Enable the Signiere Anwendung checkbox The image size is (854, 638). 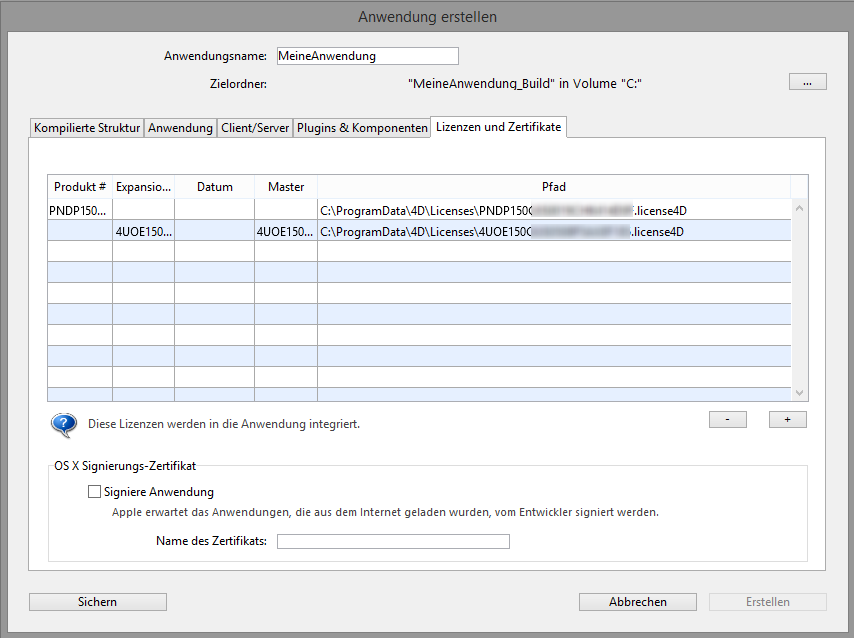95,492
